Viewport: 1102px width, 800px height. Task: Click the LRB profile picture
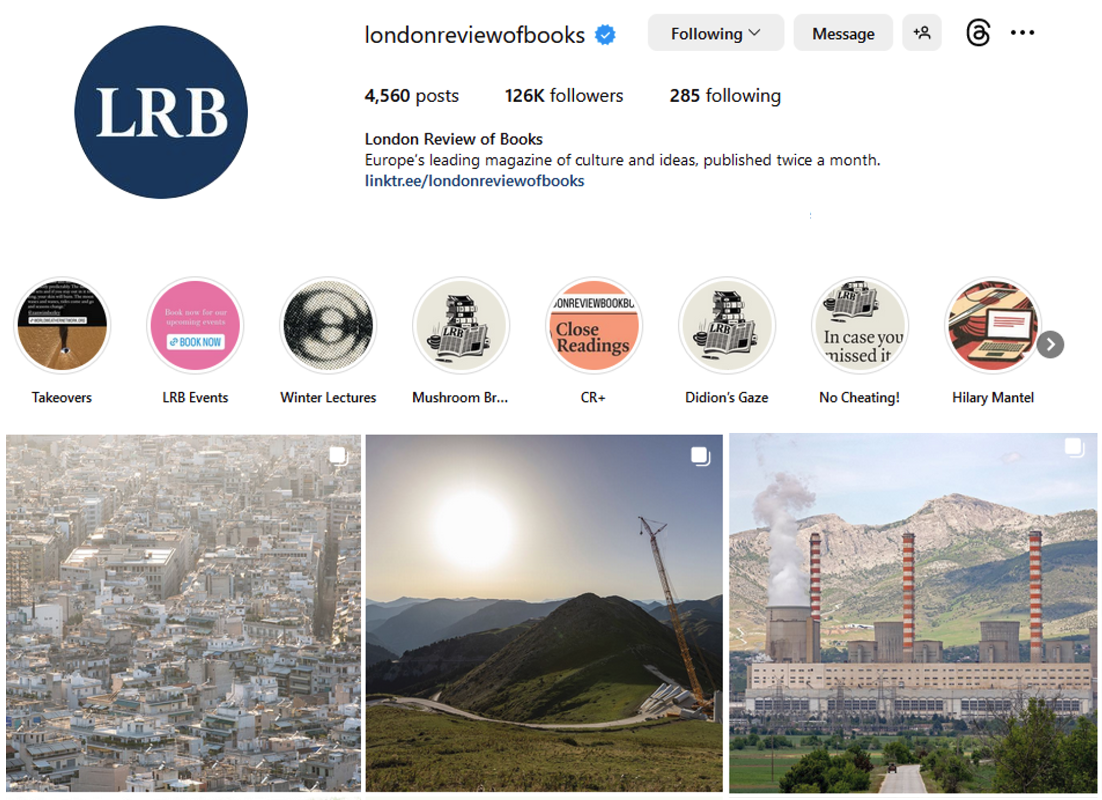click(161, 112)
